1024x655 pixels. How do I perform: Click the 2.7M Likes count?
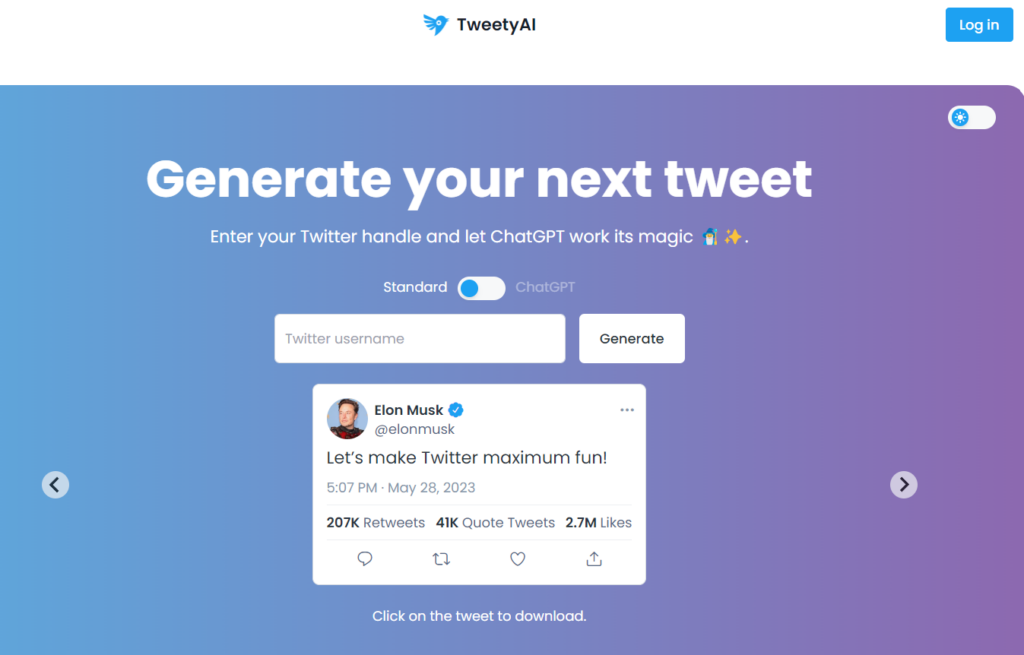point(598,522)
